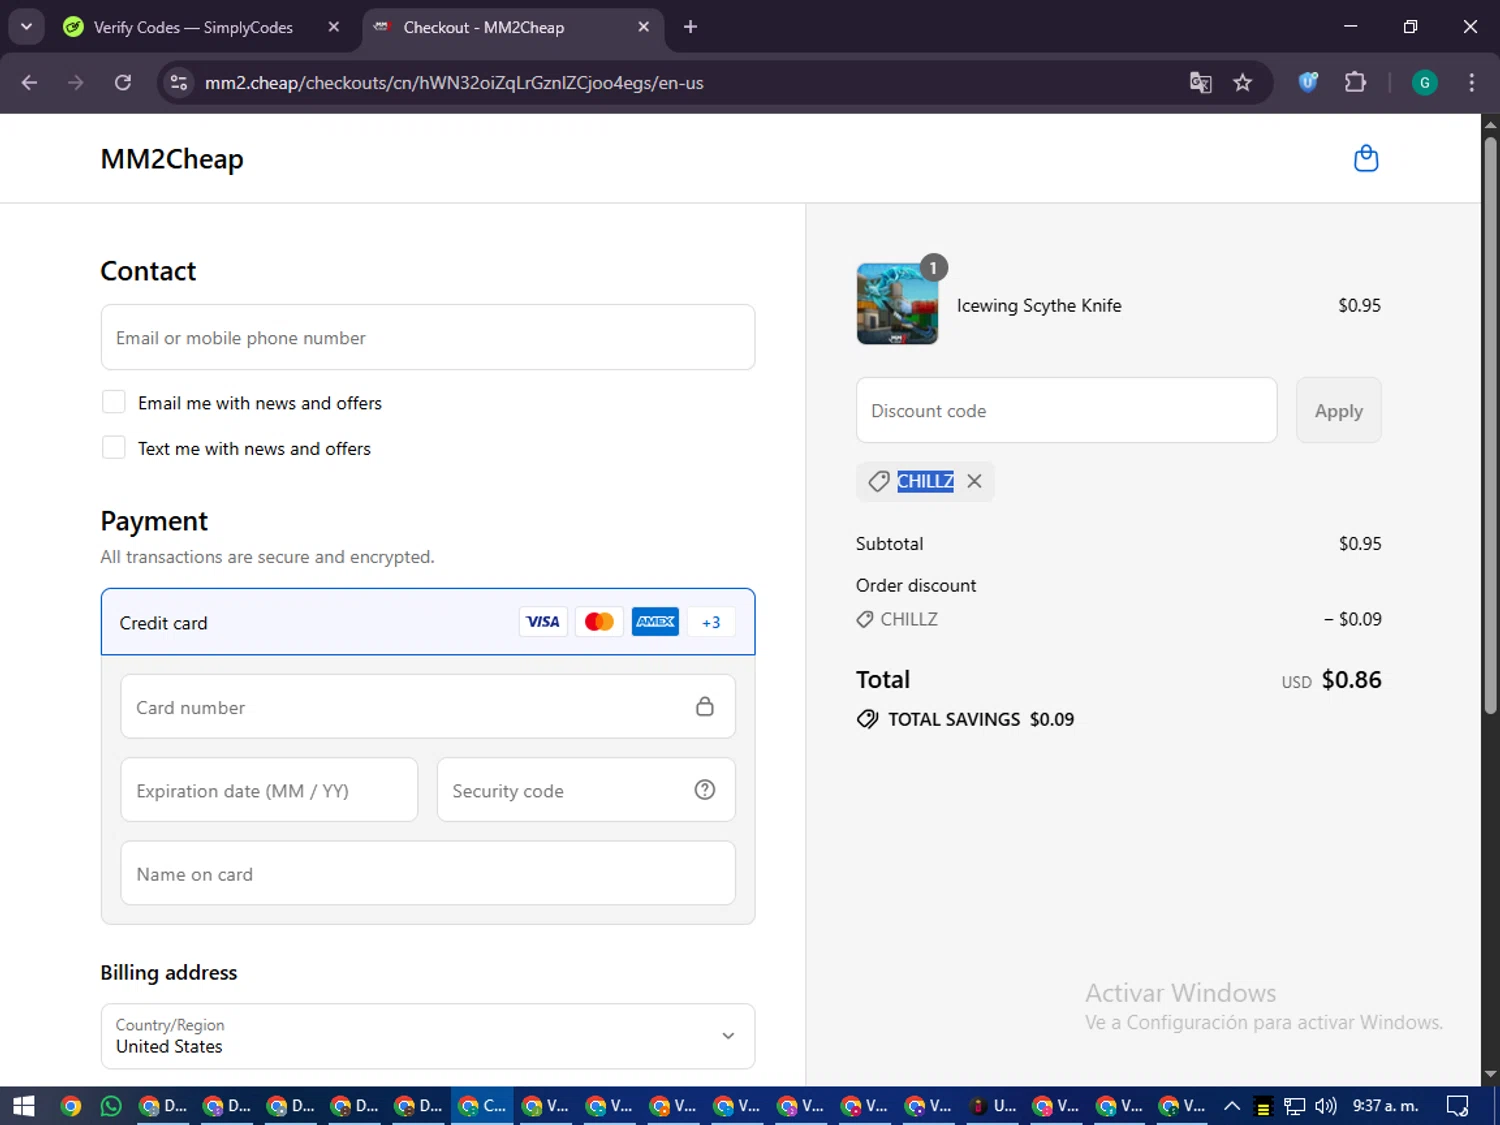Click the Total $0.86 amount
Screen dimensions: 1500x1125
click(x=1351, y=680)
